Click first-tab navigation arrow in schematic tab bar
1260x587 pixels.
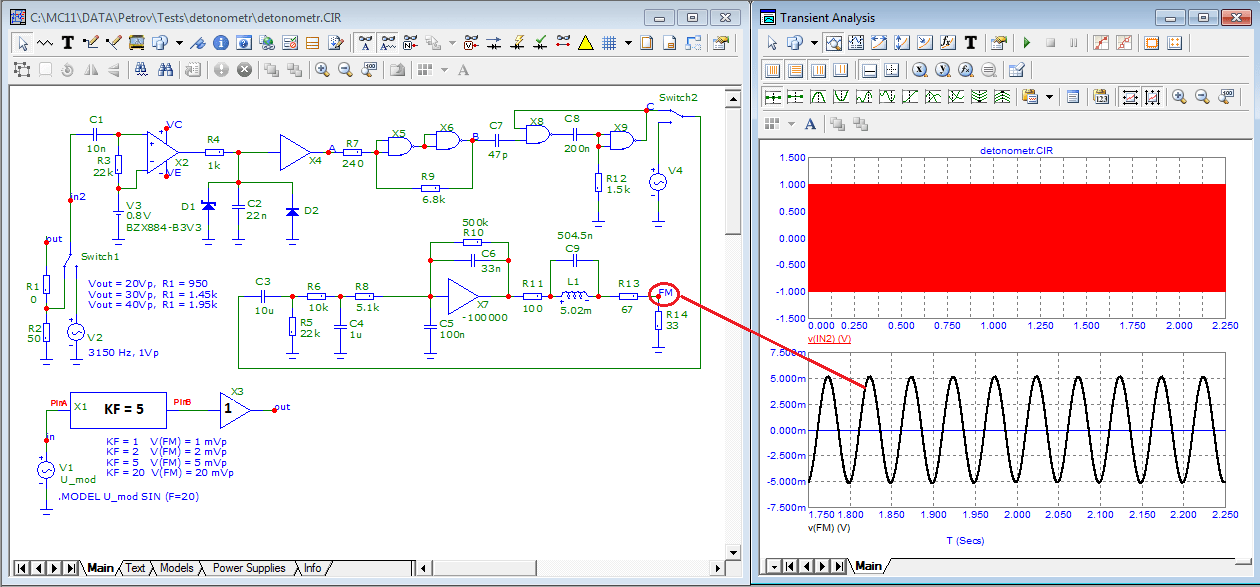22,568
